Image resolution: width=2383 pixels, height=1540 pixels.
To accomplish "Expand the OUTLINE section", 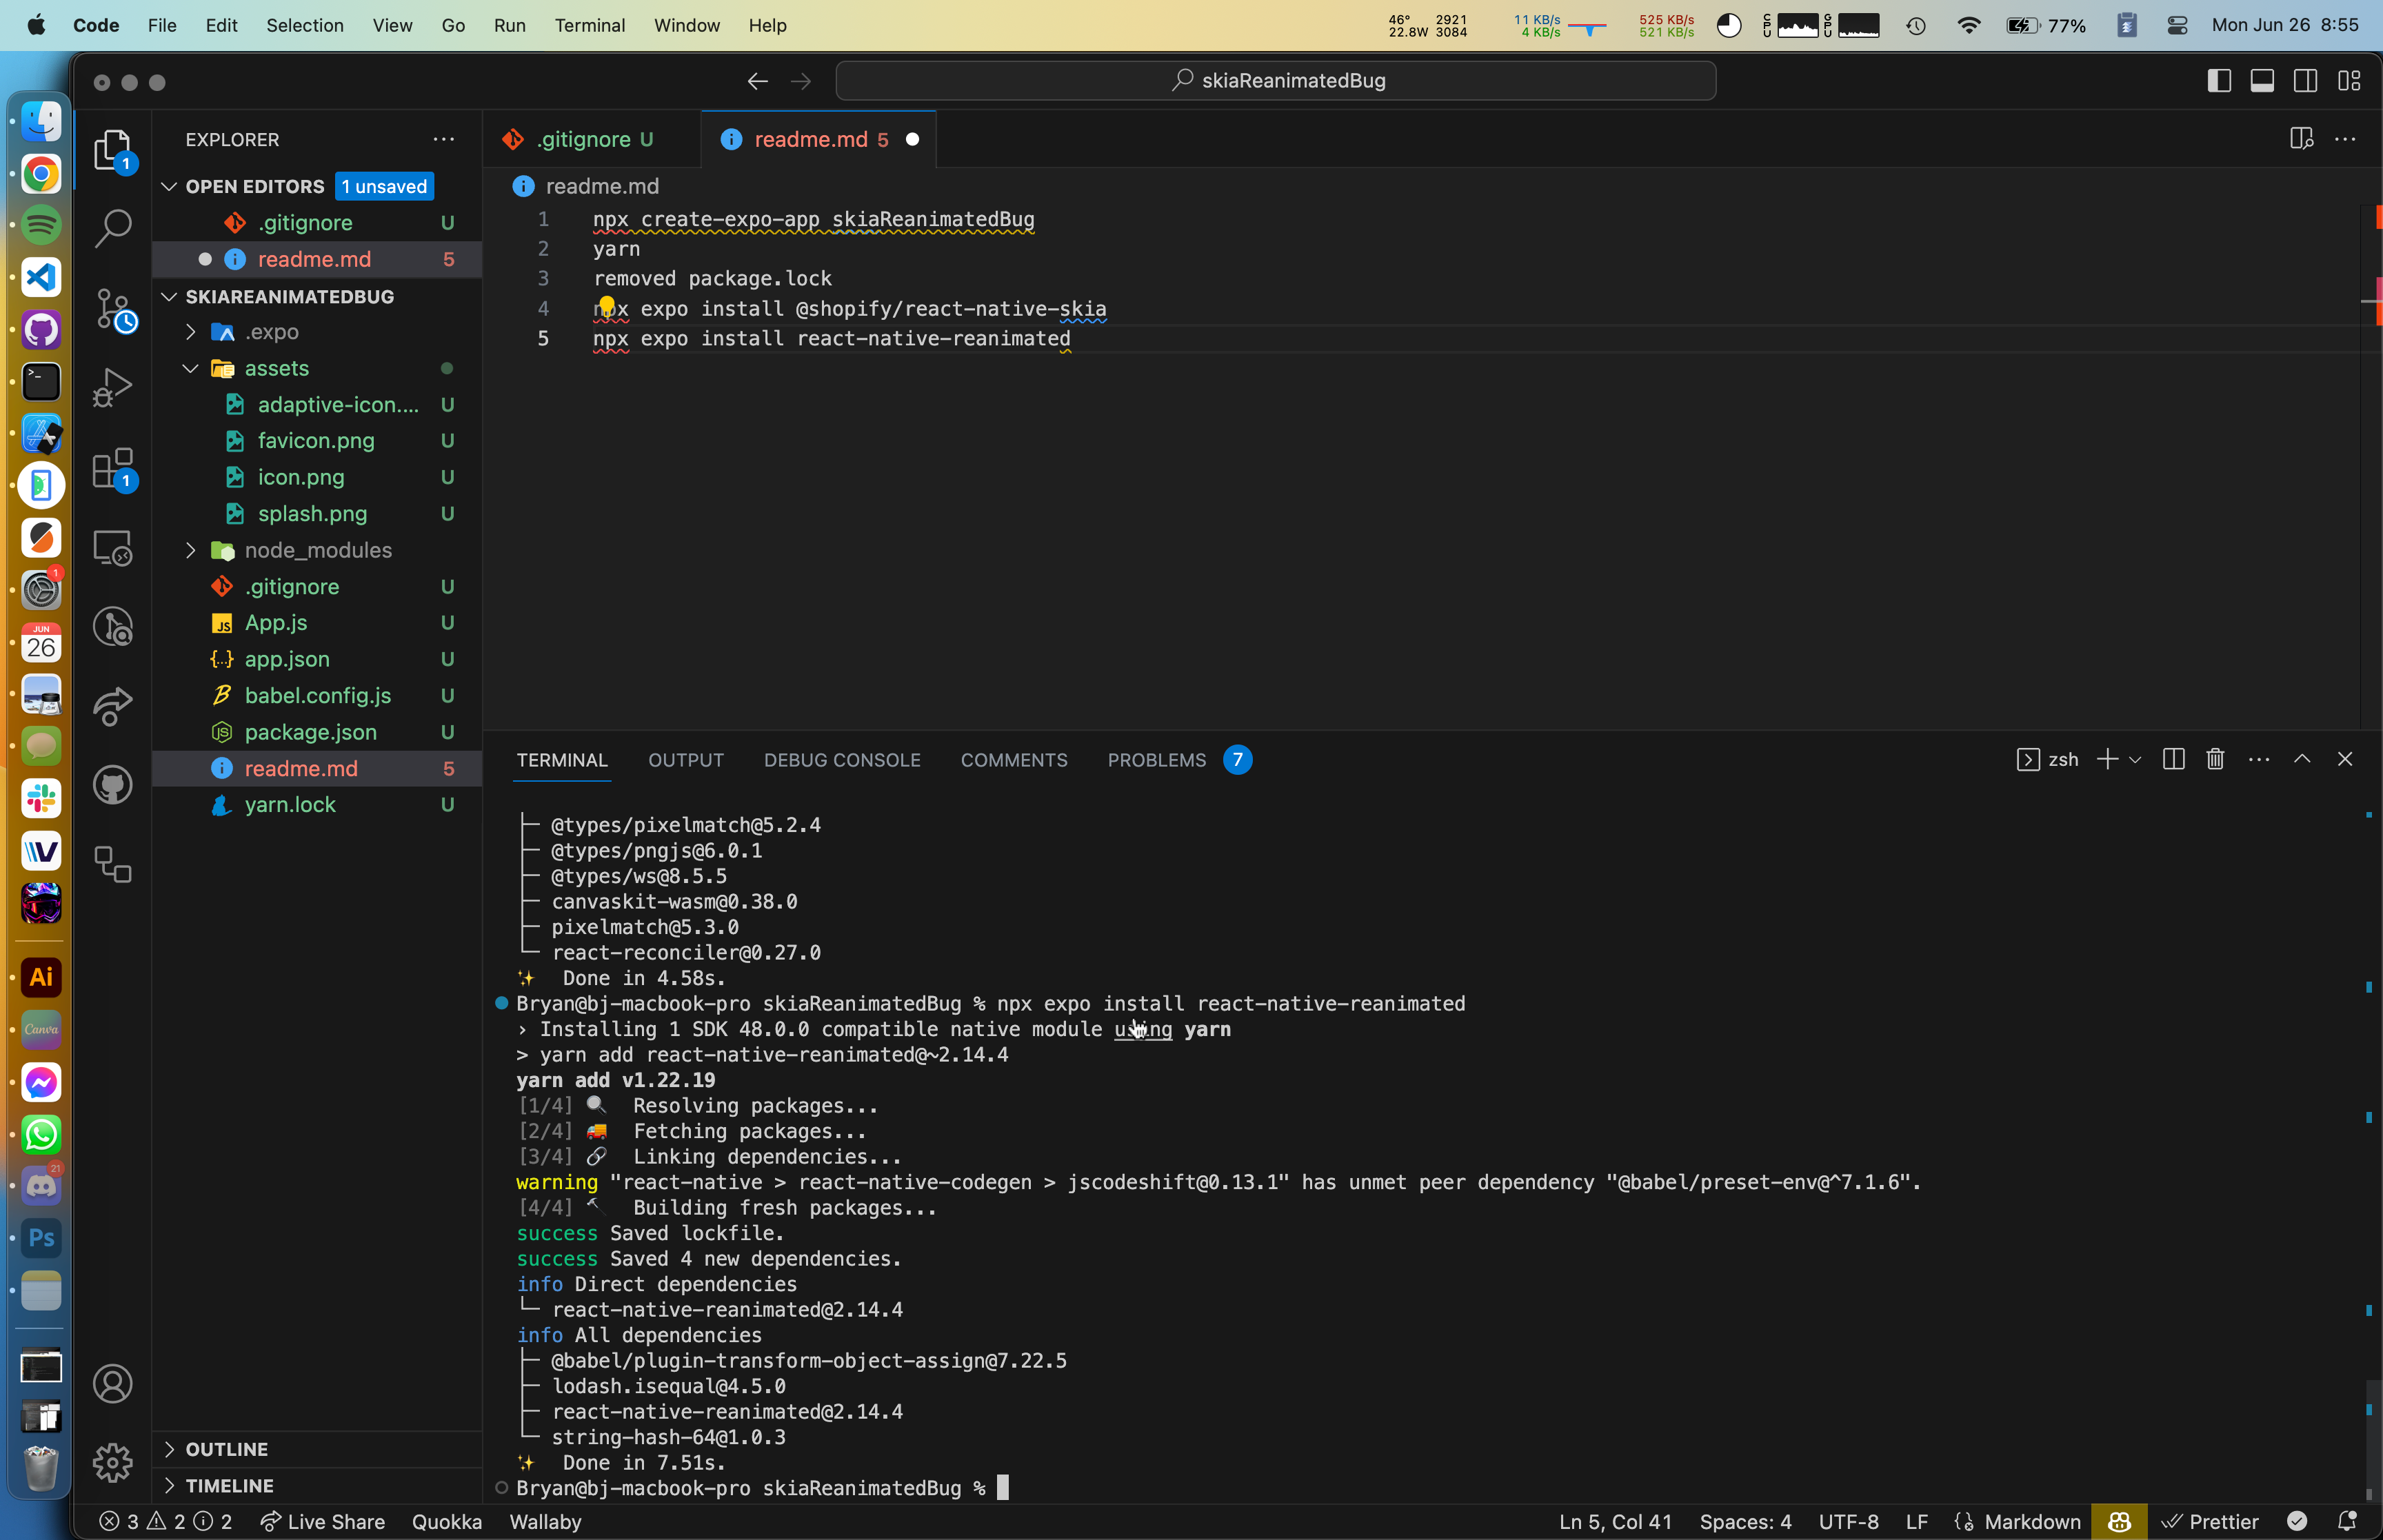I will click(x=226, y=1449).
